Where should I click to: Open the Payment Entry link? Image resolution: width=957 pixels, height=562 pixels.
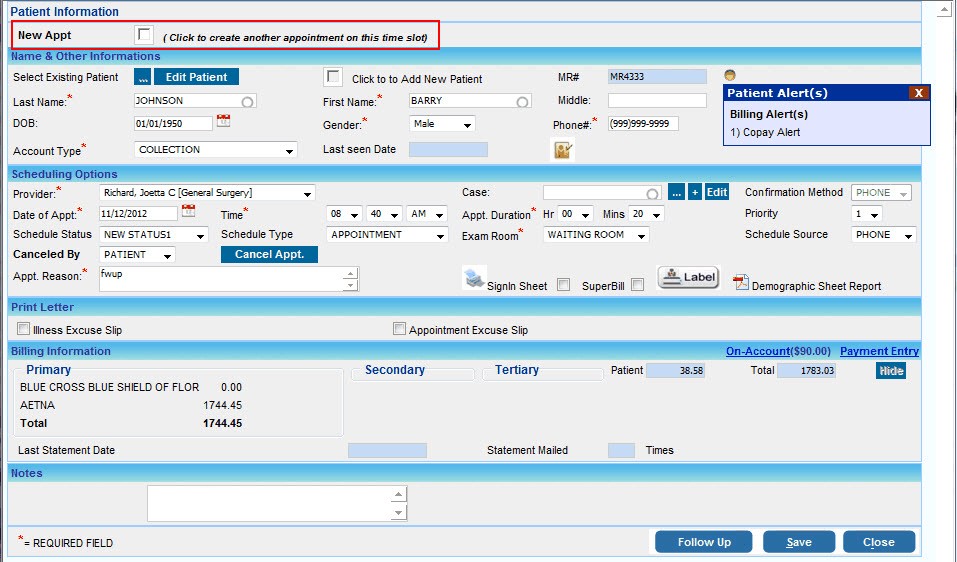879,351
